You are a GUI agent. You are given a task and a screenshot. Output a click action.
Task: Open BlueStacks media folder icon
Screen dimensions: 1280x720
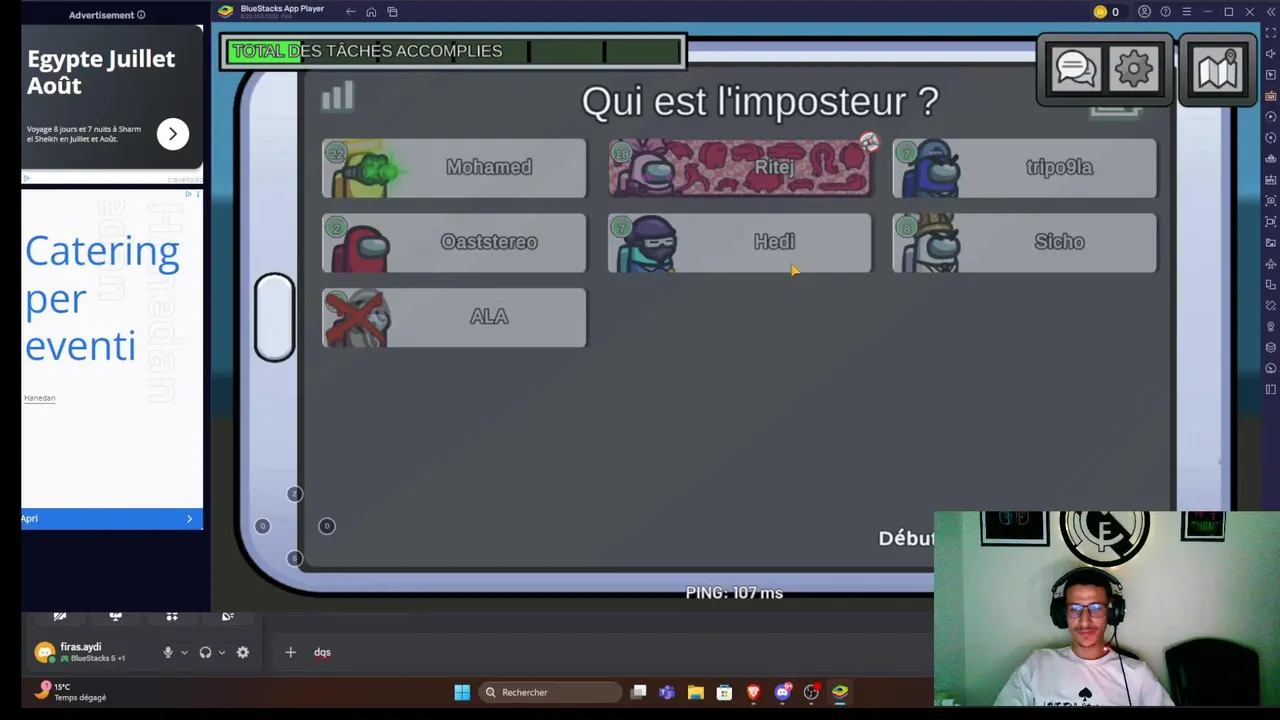(1271, 243)
